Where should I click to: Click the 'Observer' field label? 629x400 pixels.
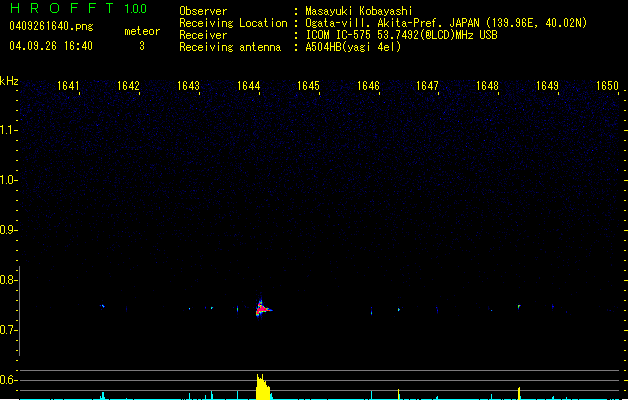203,11
